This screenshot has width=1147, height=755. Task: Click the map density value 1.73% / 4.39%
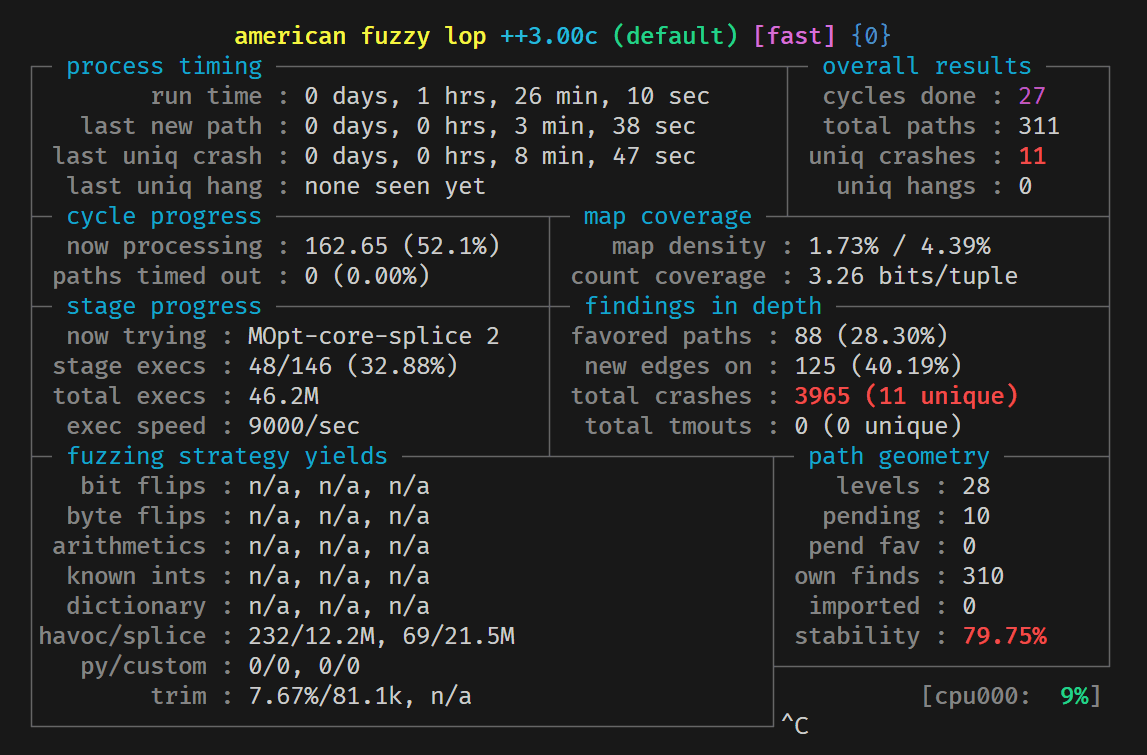899,246
